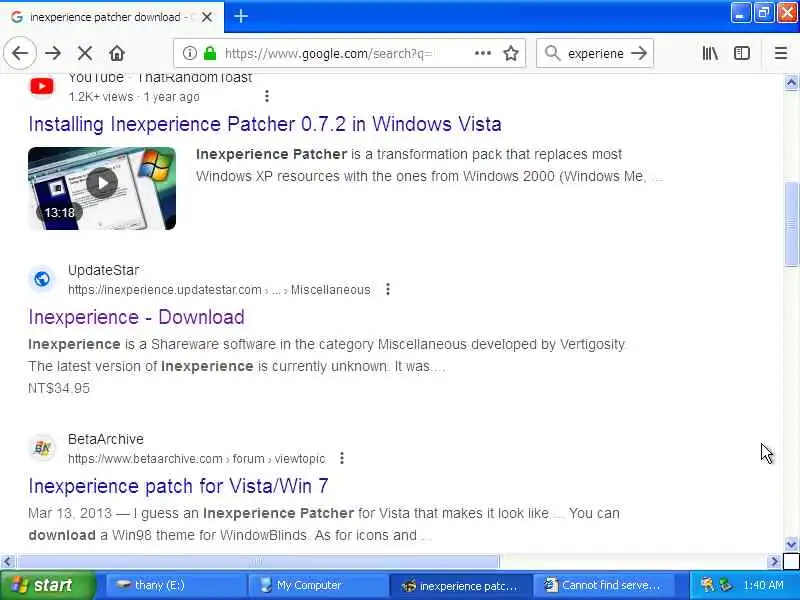The height and width of the screenshot is (600, 800).
Task: Click the second system tray icon
Action: 725,585
